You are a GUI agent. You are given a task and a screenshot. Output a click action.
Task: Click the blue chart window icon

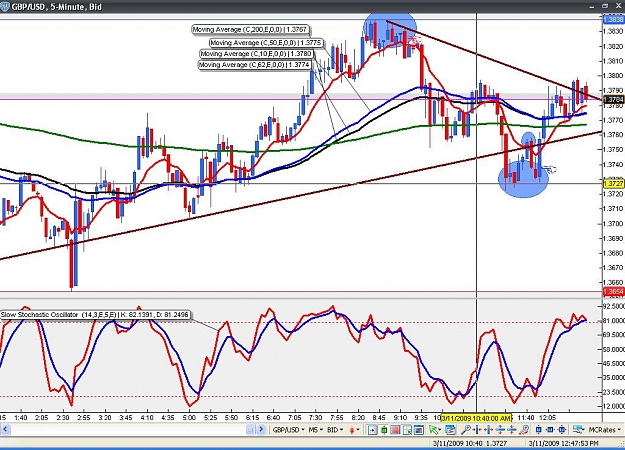point(419,430)
